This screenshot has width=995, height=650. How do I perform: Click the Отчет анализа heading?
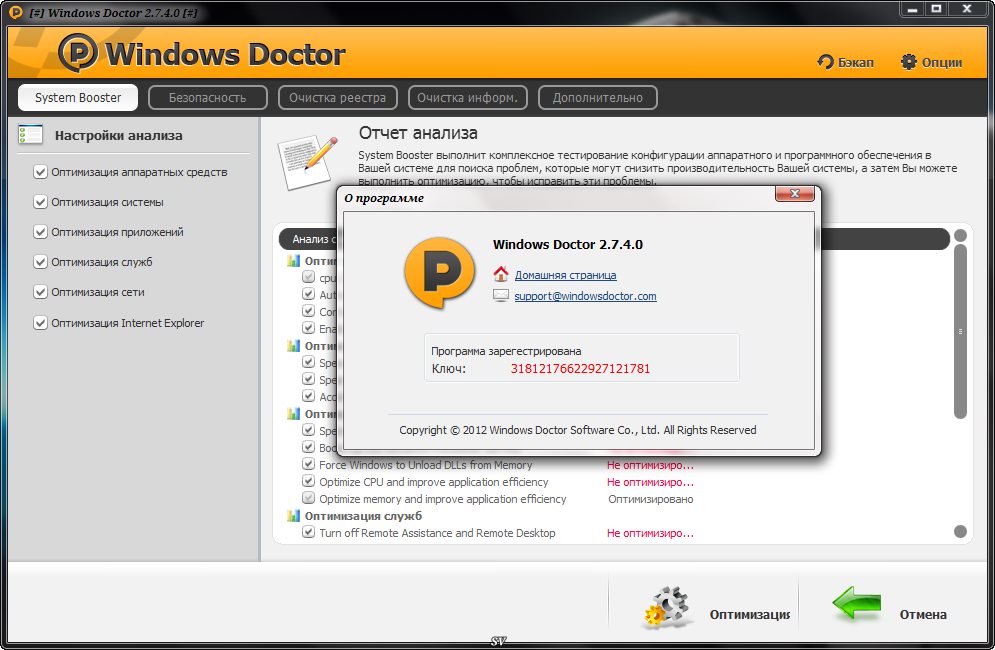(x=418, y=133)
